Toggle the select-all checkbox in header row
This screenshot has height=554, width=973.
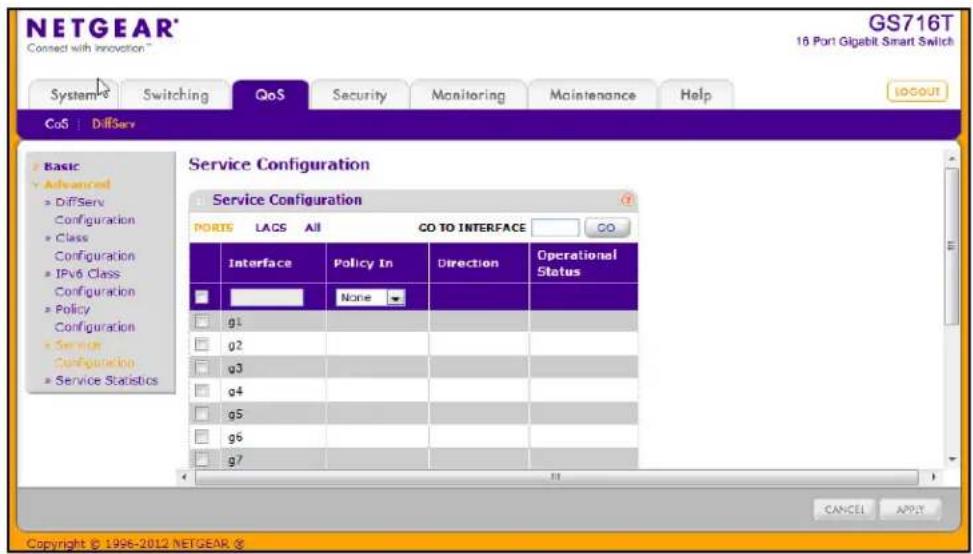(x=202, y=297)
